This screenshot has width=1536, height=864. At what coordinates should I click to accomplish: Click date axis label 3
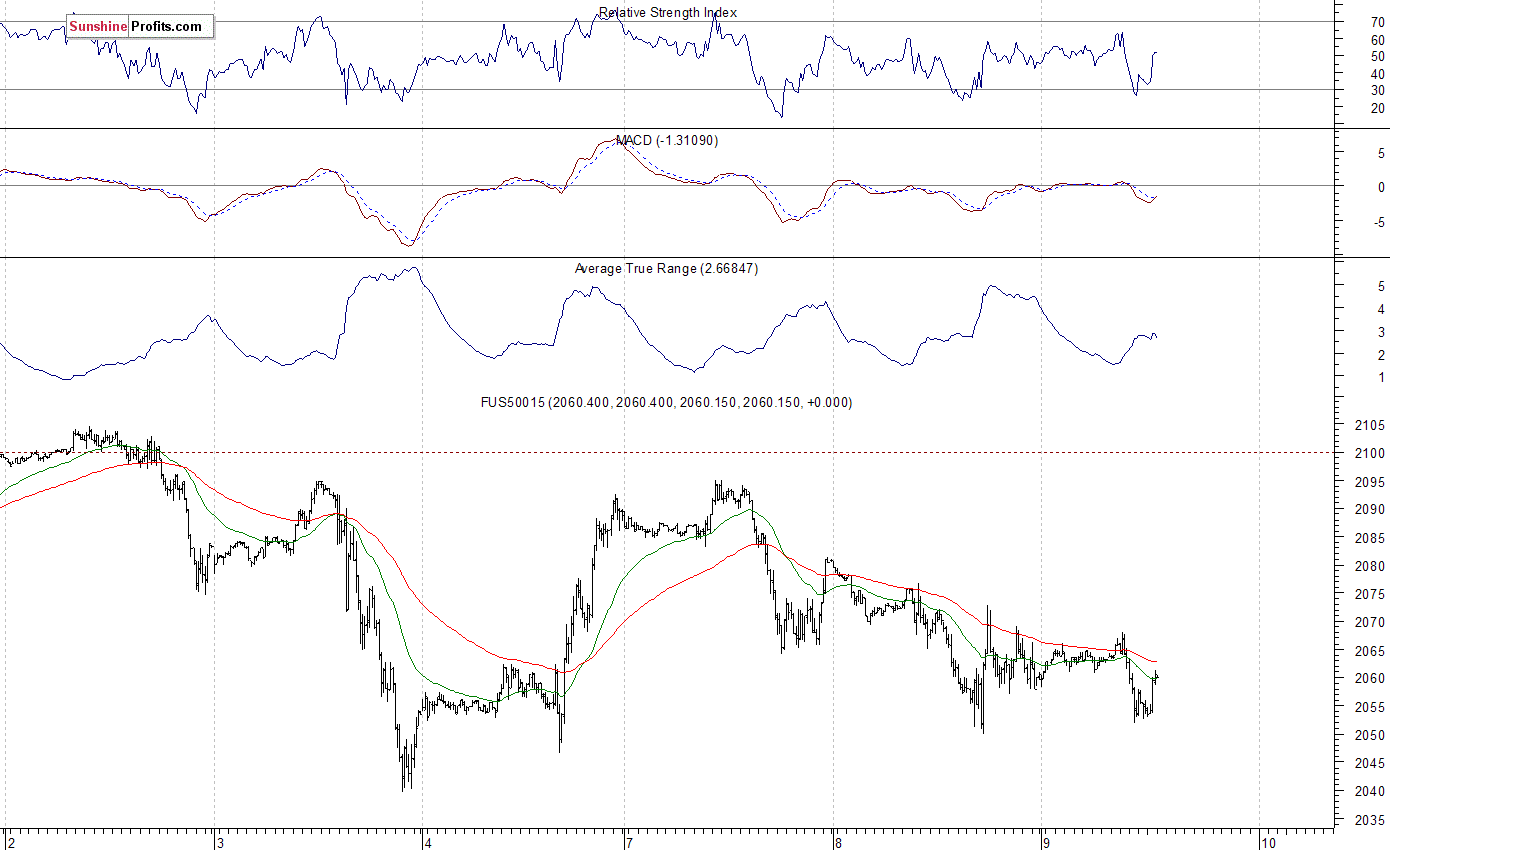coord(220,844)
